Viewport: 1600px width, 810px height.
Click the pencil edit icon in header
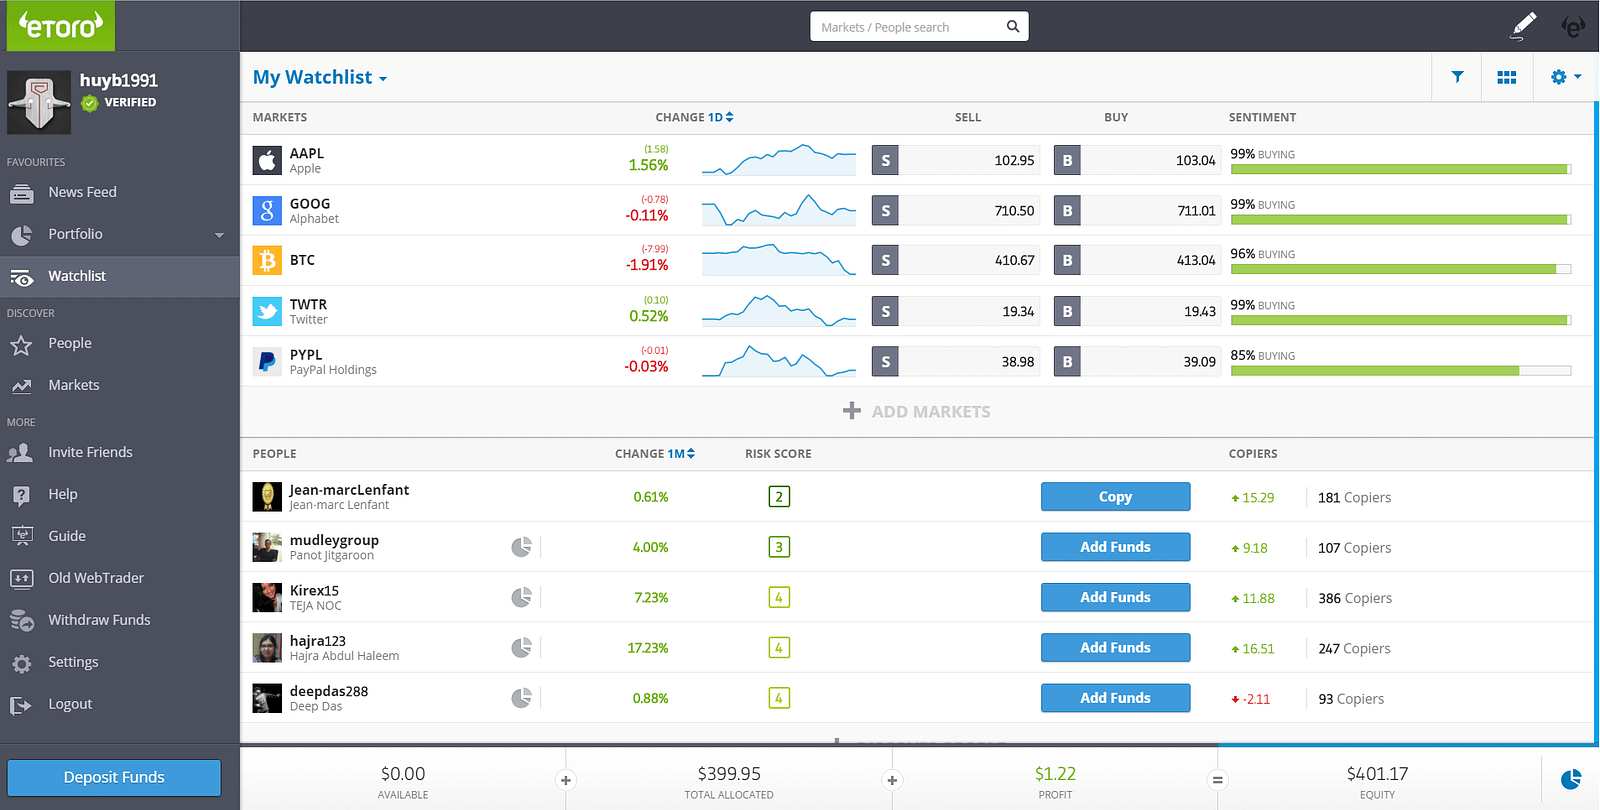[x=1522, y=26]
